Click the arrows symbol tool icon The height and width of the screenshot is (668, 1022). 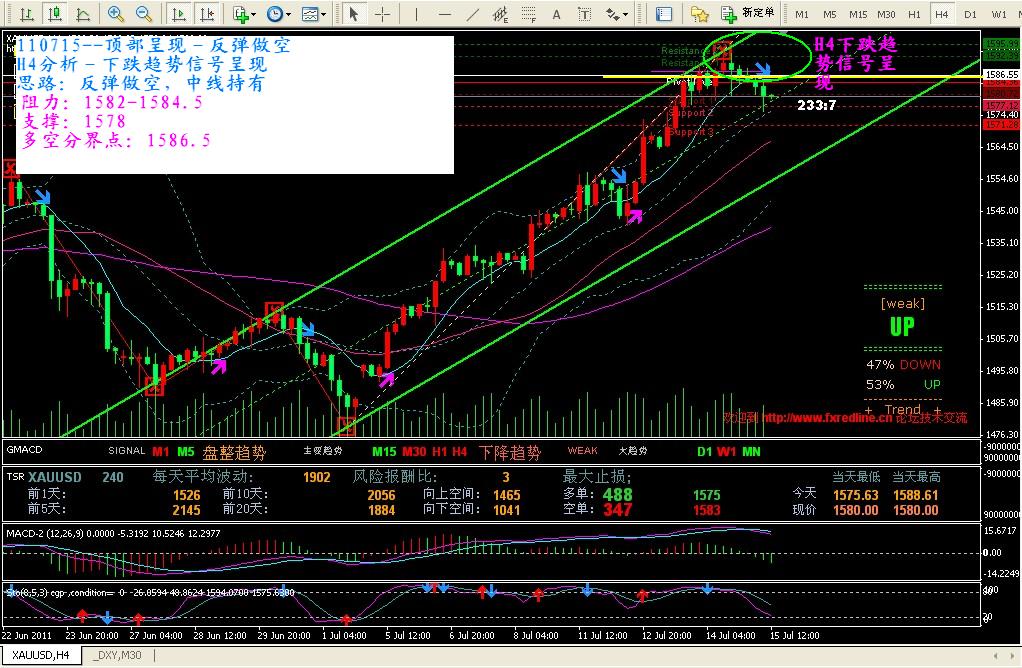point(612,14)
